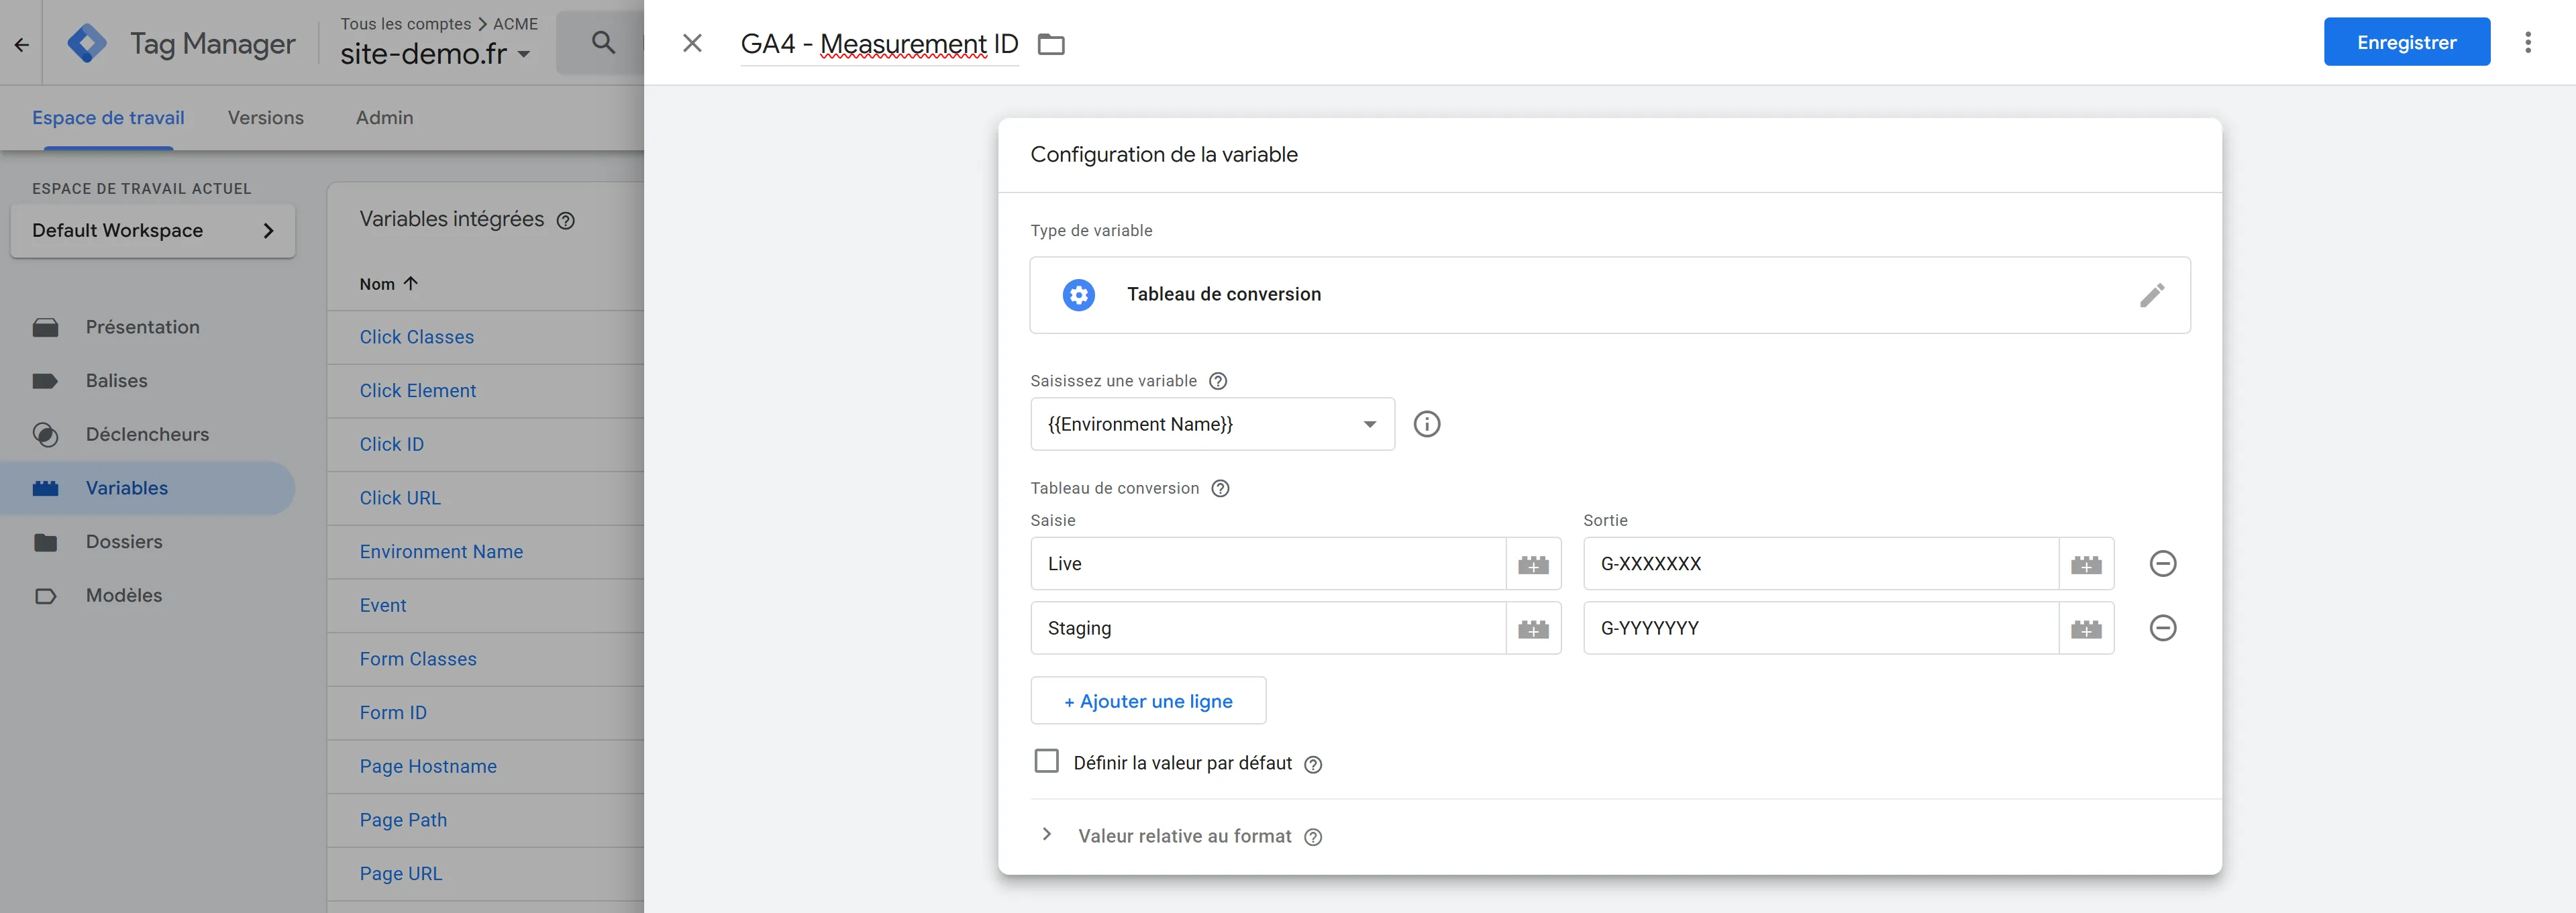
Task: Click Ajouter une ligne button
Action: (1148, 701)
